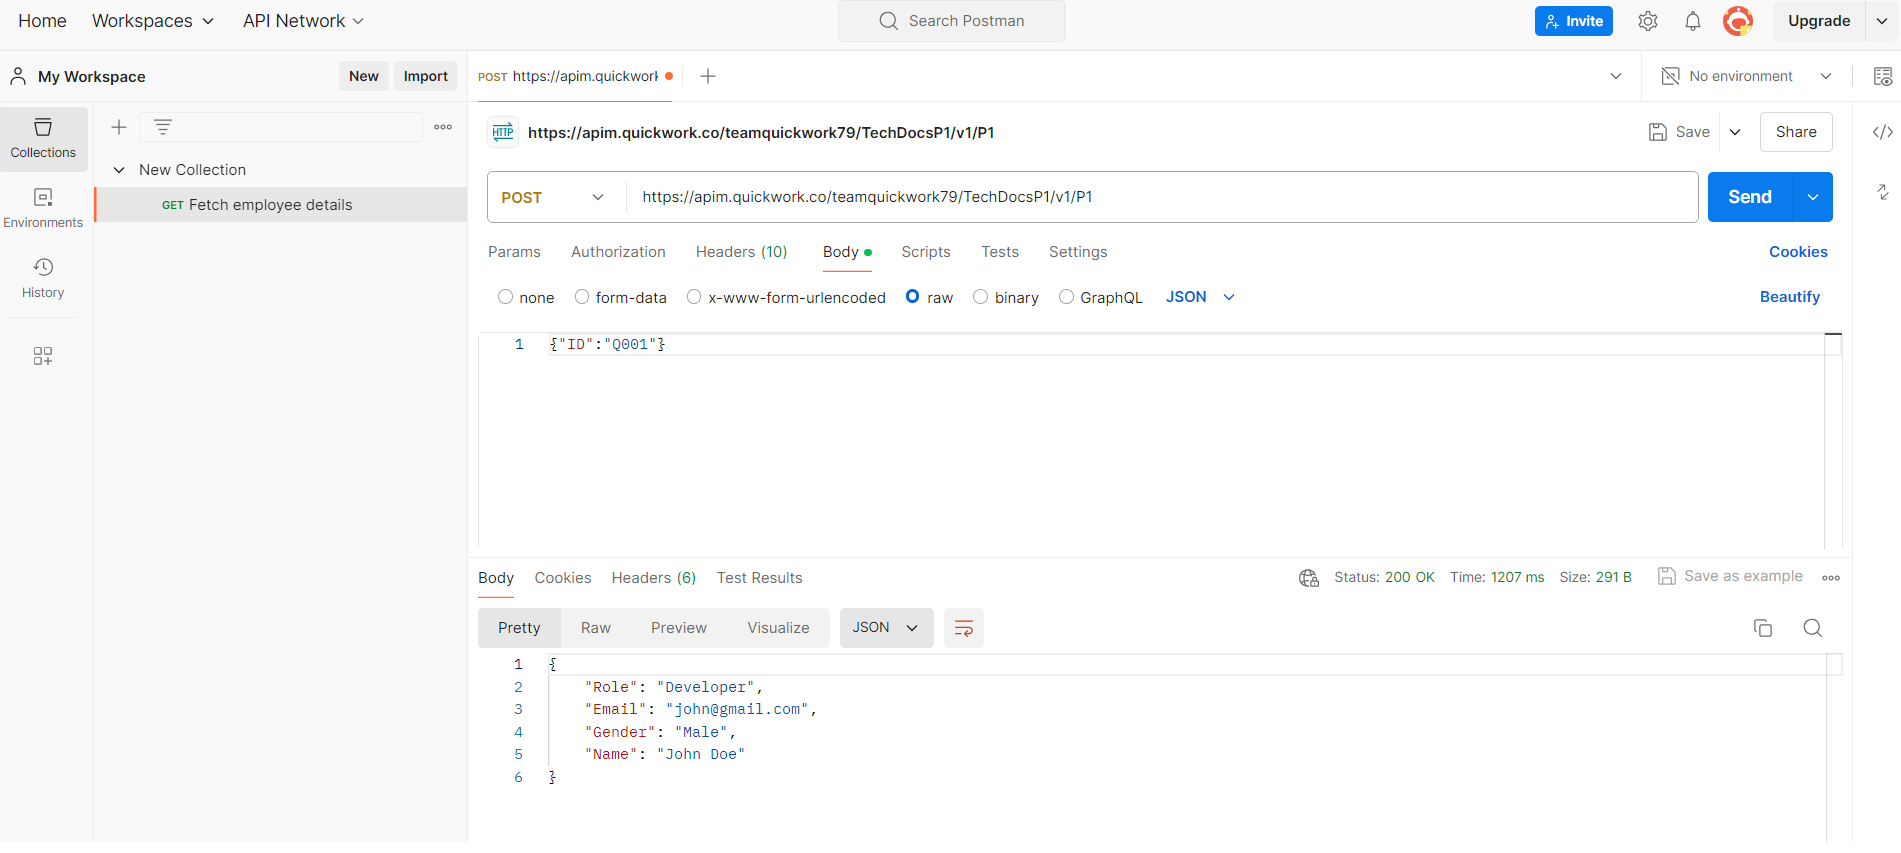The height and width of the screenshot is (853, 1901).
Task: Open the environment quick look icon
Action: 1883,76
